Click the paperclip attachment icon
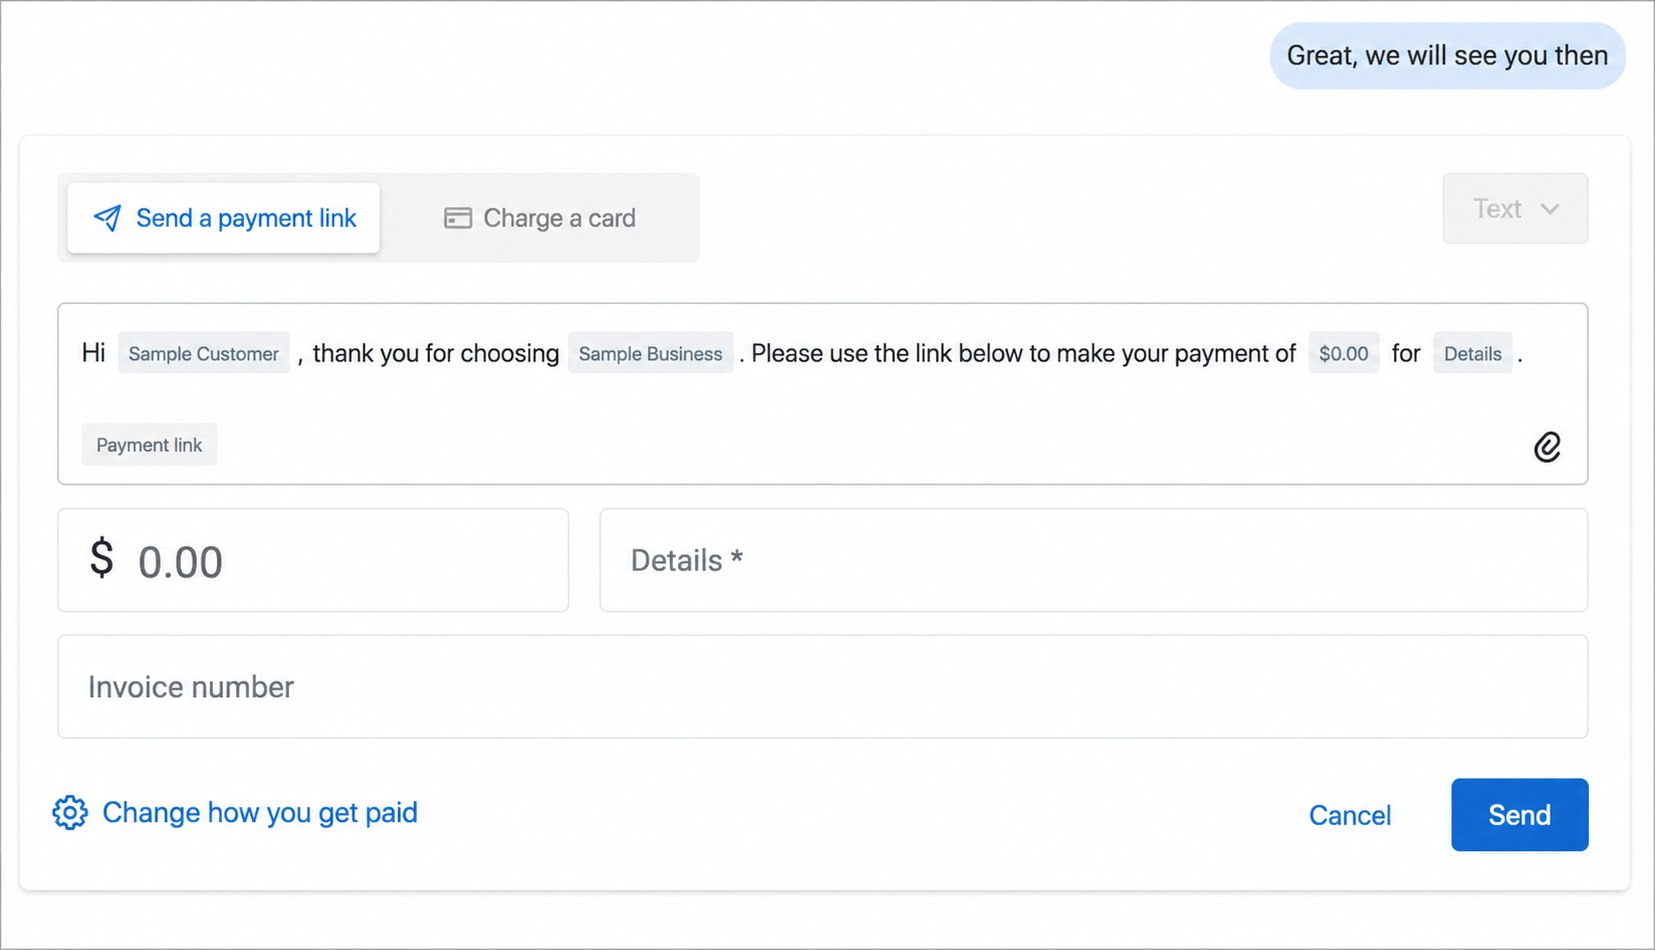Image resolution: width=1655 pixels, height=950 pixels. [1547, 446]
